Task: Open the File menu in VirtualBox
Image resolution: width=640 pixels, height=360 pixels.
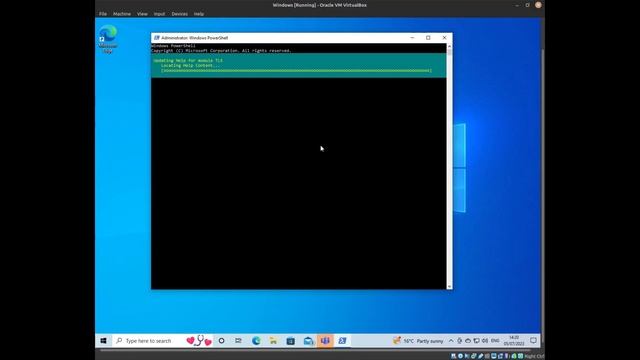Action: pos(103,14)
